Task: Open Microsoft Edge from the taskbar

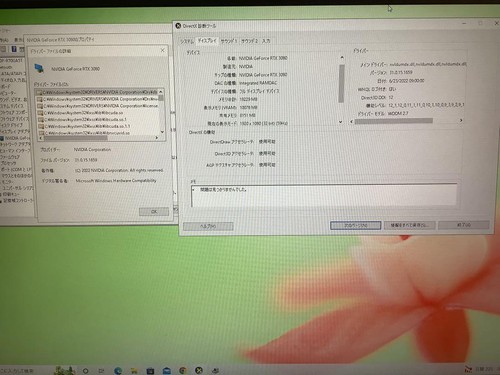Action: 118,371
